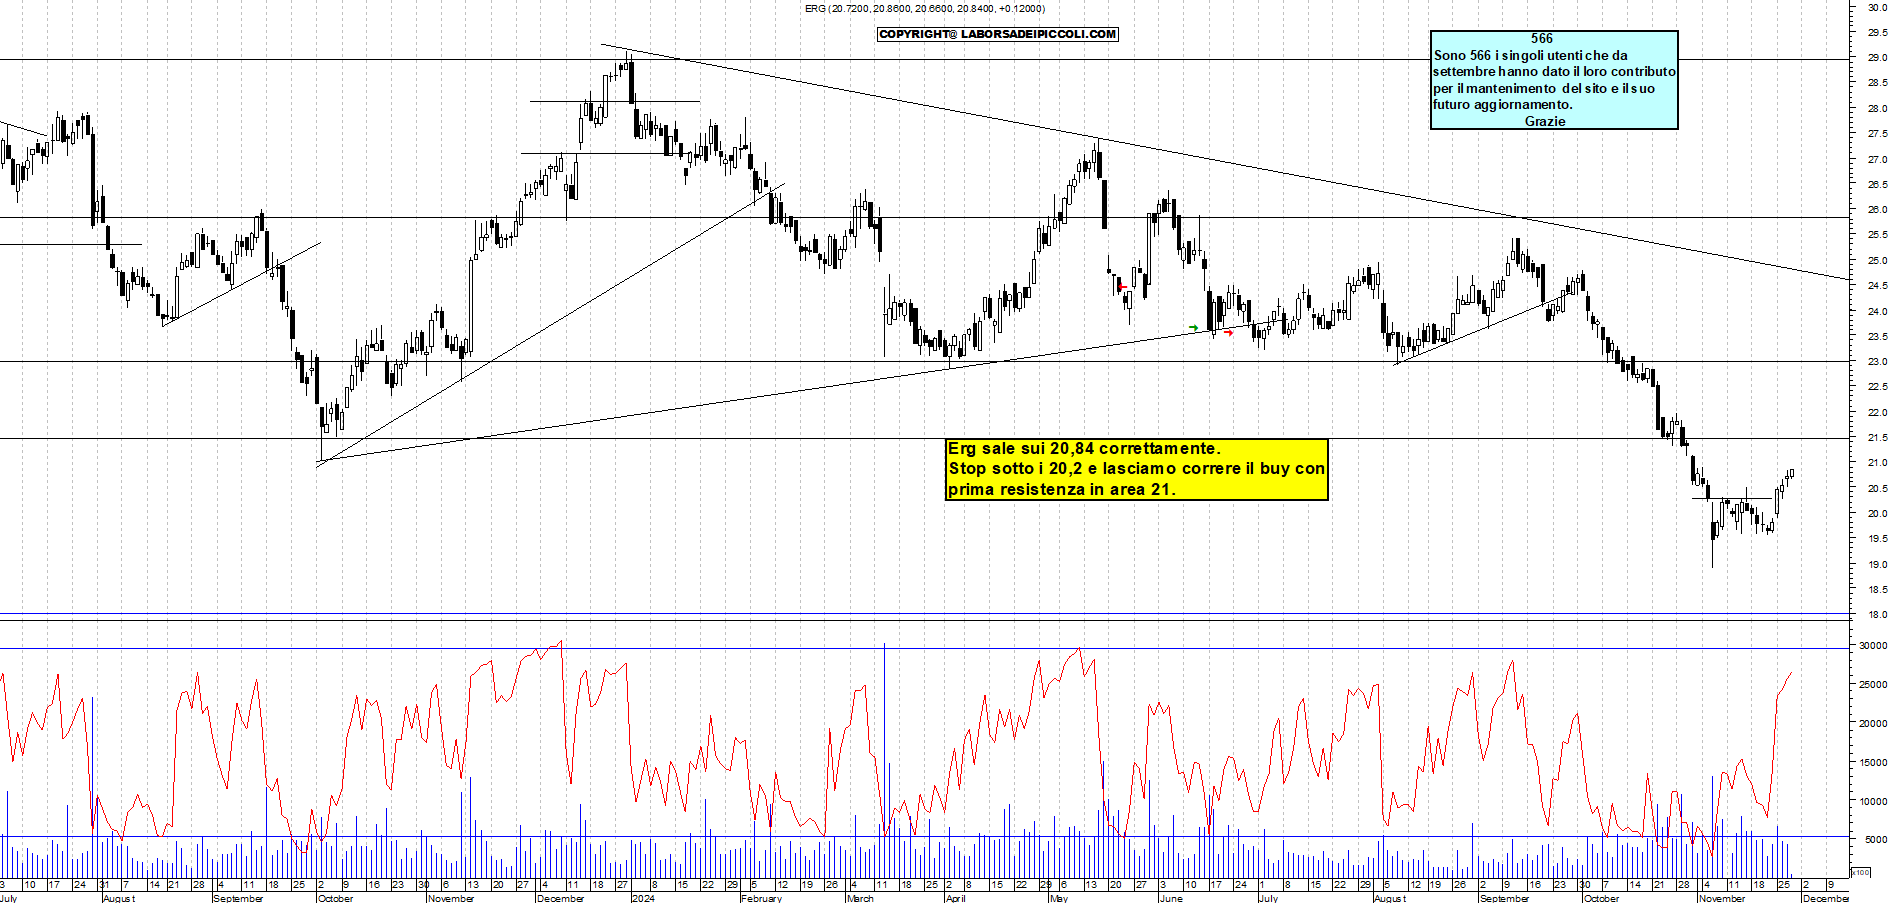Click the 25.0 price axis label
Screen dimensions: 1890x903
1877,261
